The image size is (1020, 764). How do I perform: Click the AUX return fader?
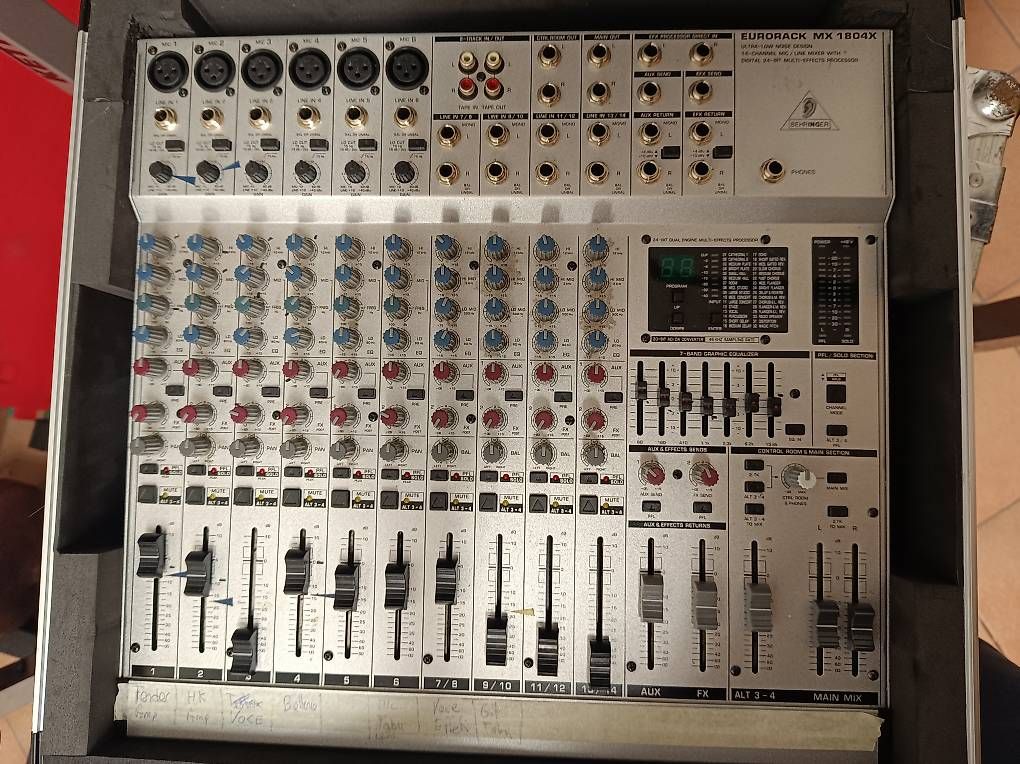click(651, 597)
